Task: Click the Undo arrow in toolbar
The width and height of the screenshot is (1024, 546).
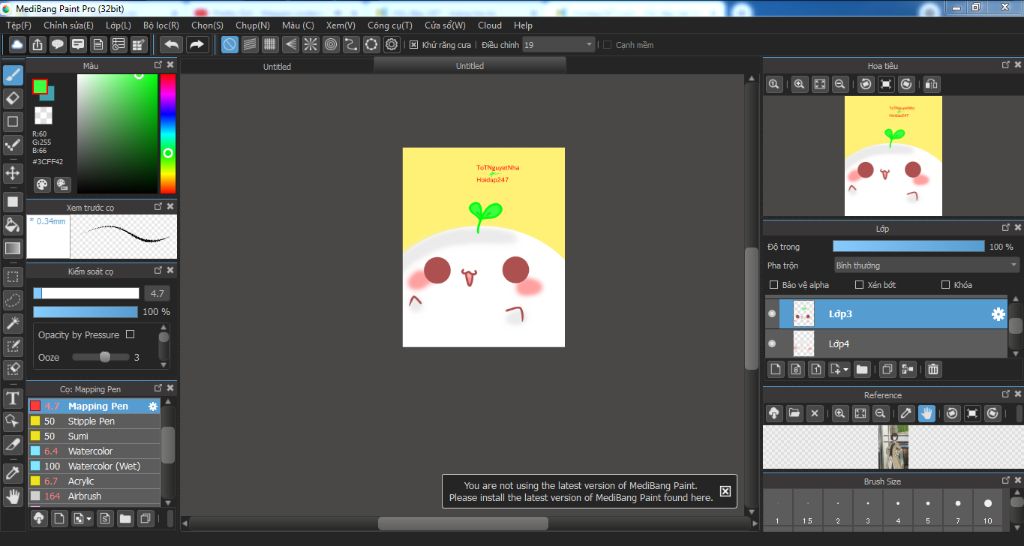Action: click(172, 44)
